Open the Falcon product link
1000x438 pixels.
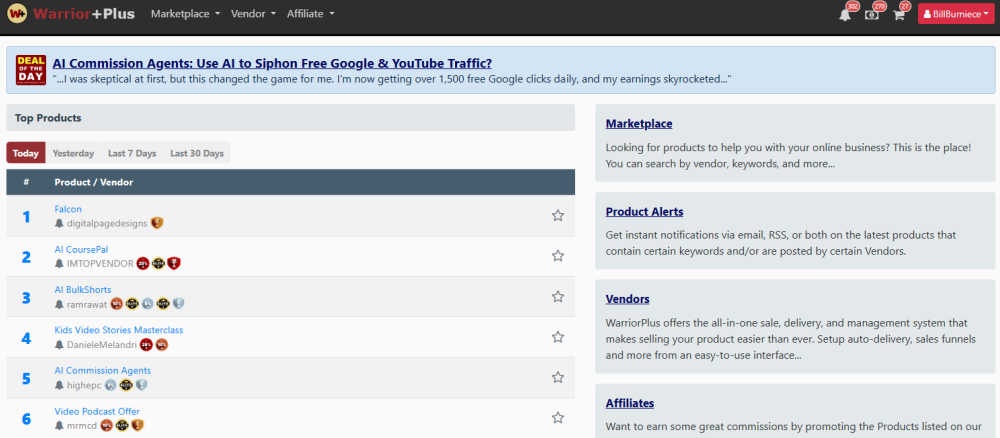(x=68, y=209)
